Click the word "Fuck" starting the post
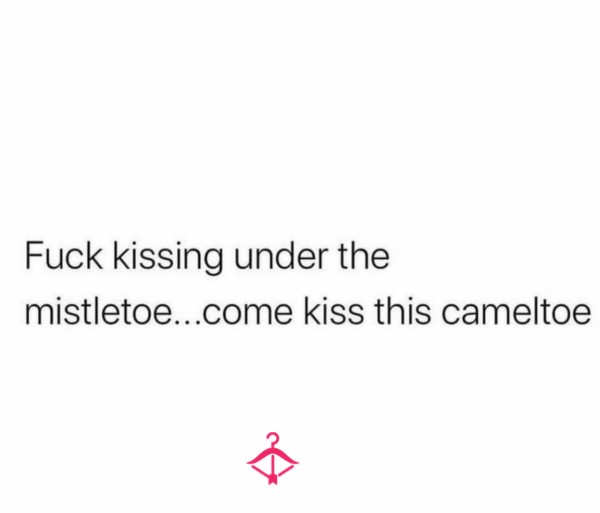Viewport: 600px width, 513px height. (64, 256)
